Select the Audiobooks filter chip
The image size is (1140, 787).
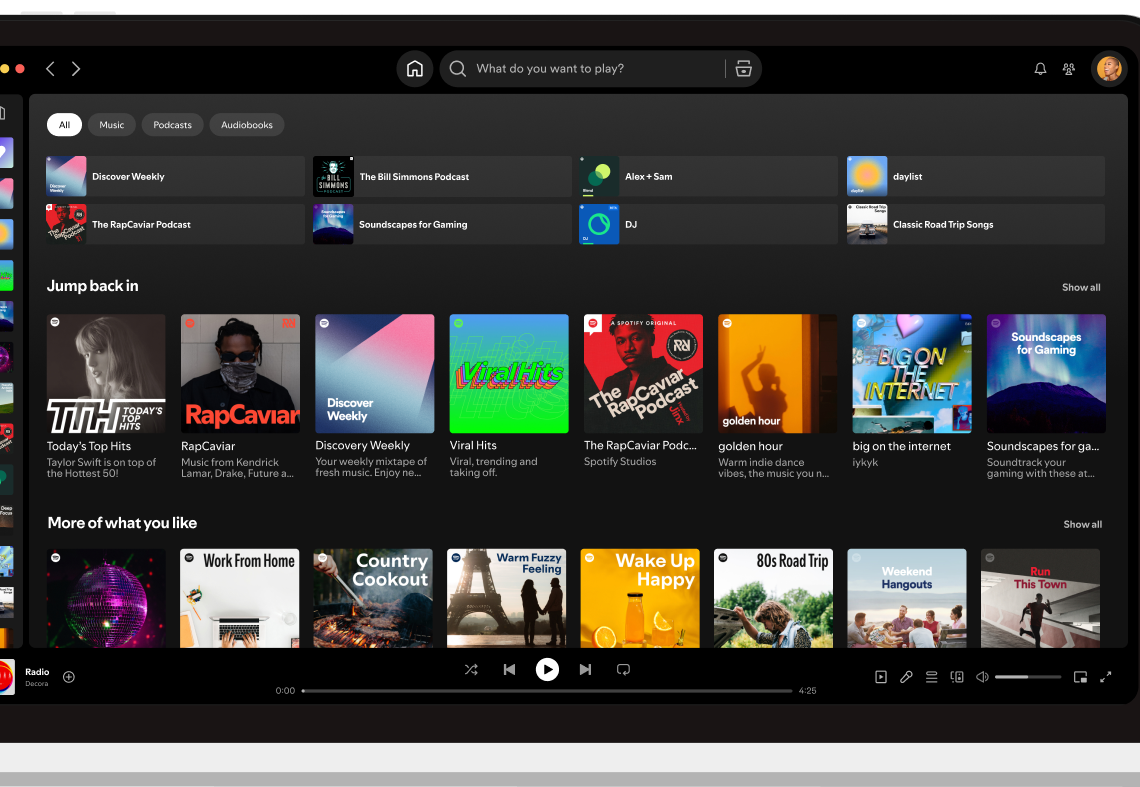click(x=246, y=124)
